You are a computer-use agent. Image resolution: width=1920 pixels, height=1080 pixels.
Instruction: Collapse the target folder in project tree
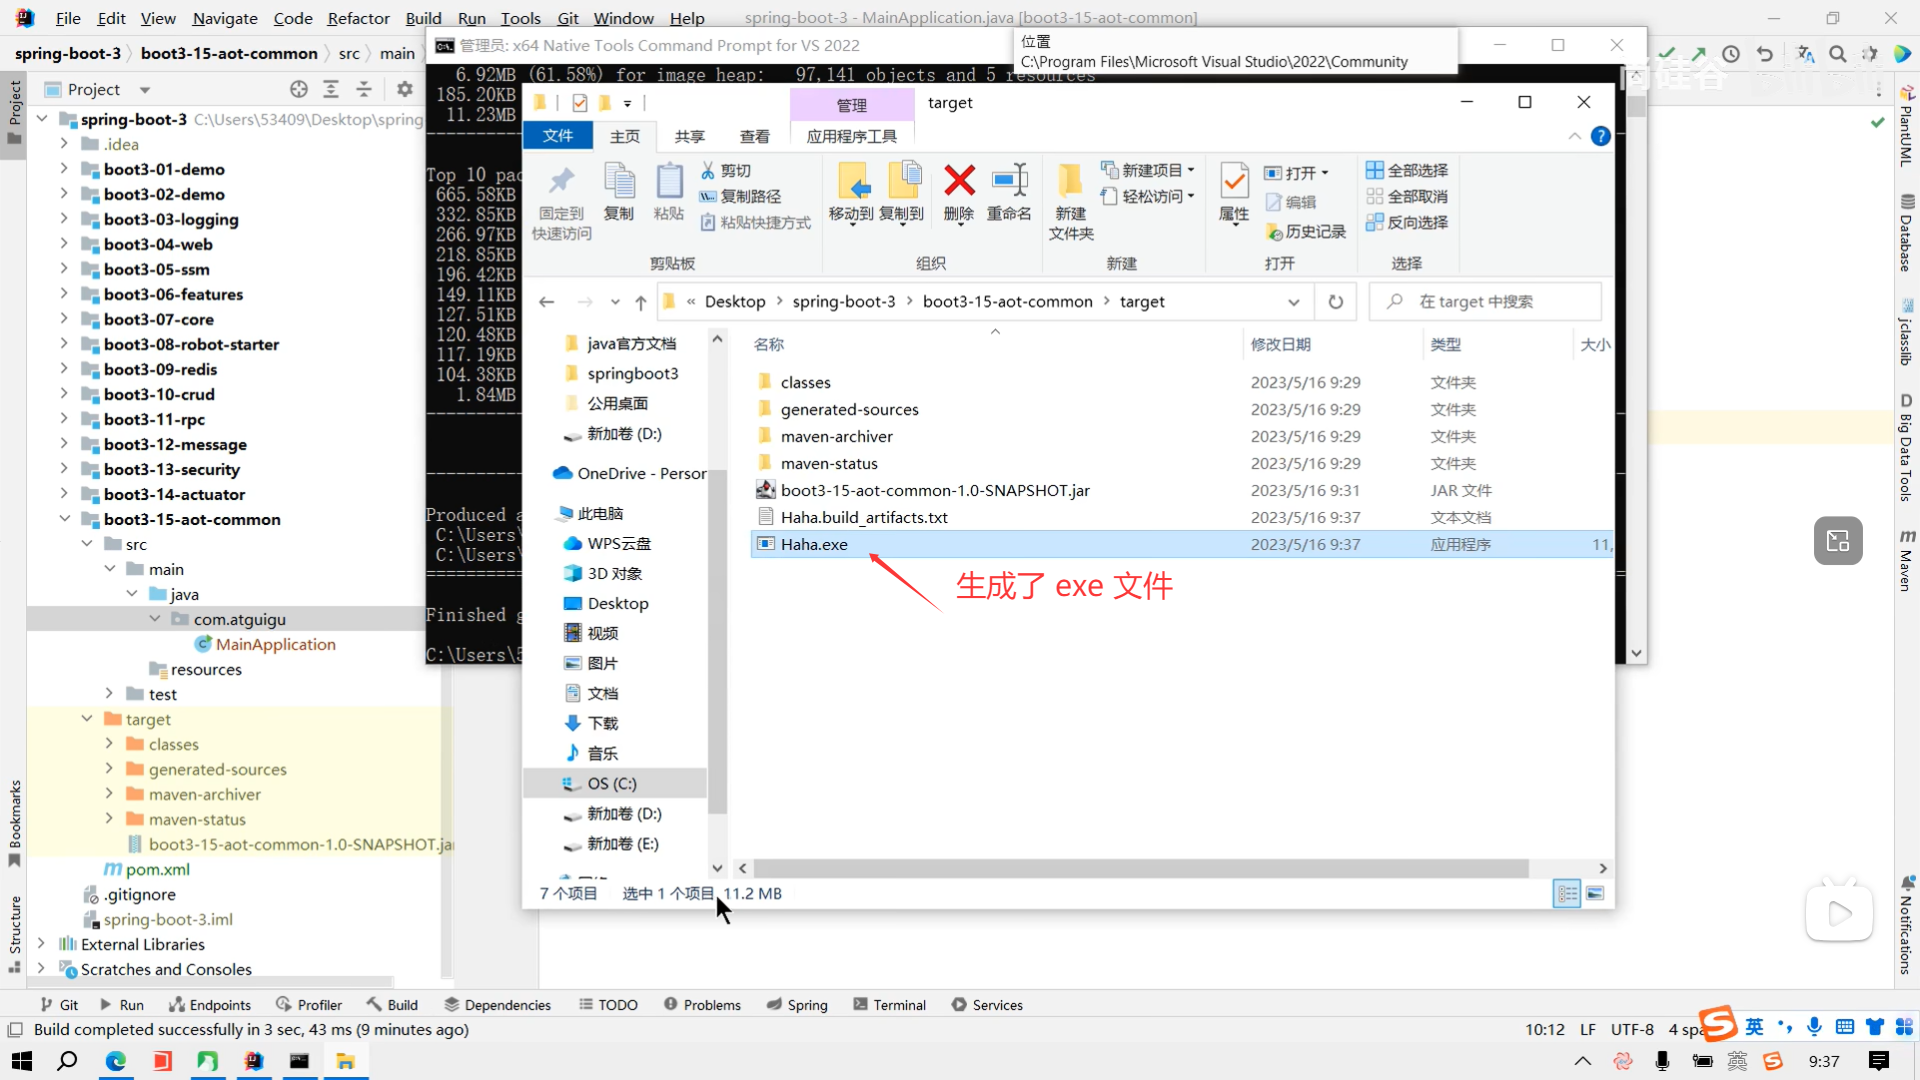click(87, 719)
